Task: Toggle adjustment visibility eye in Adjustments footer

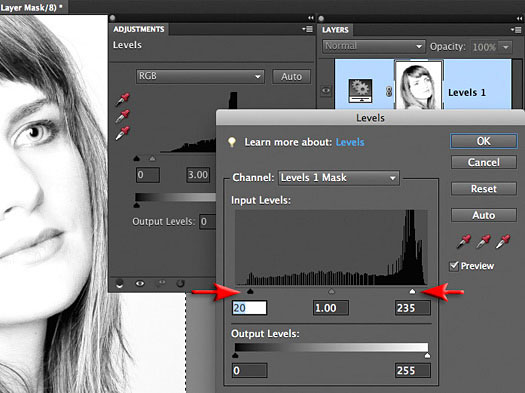Action: (140, 284)
